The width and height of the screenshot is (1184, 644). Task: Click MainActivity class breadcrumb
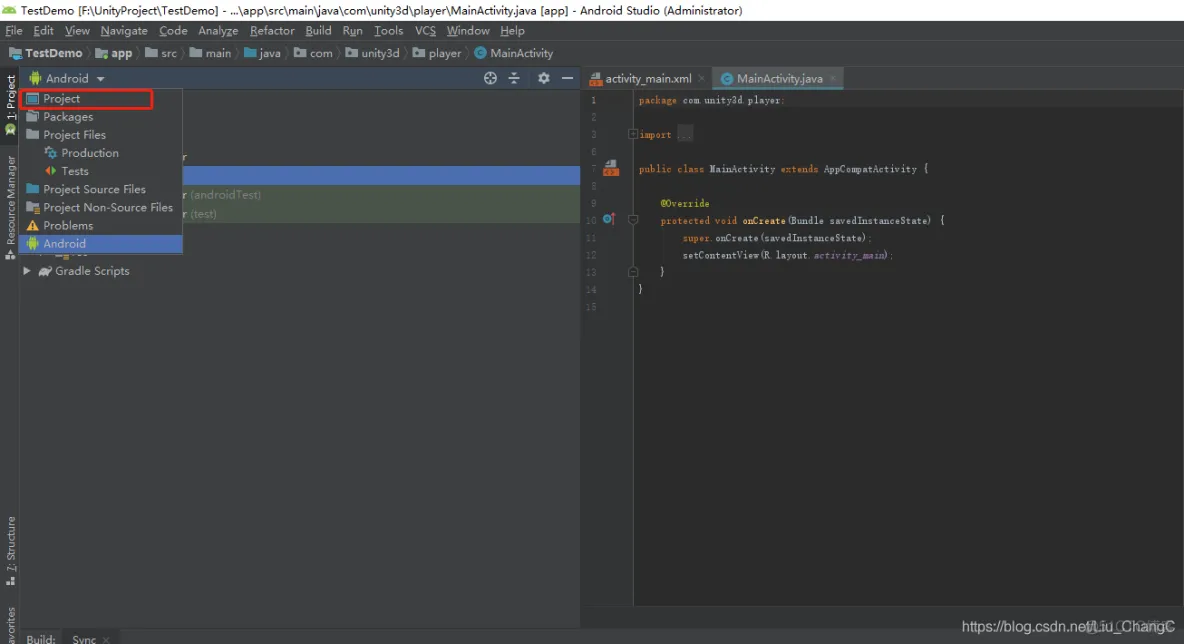point(513,54)
